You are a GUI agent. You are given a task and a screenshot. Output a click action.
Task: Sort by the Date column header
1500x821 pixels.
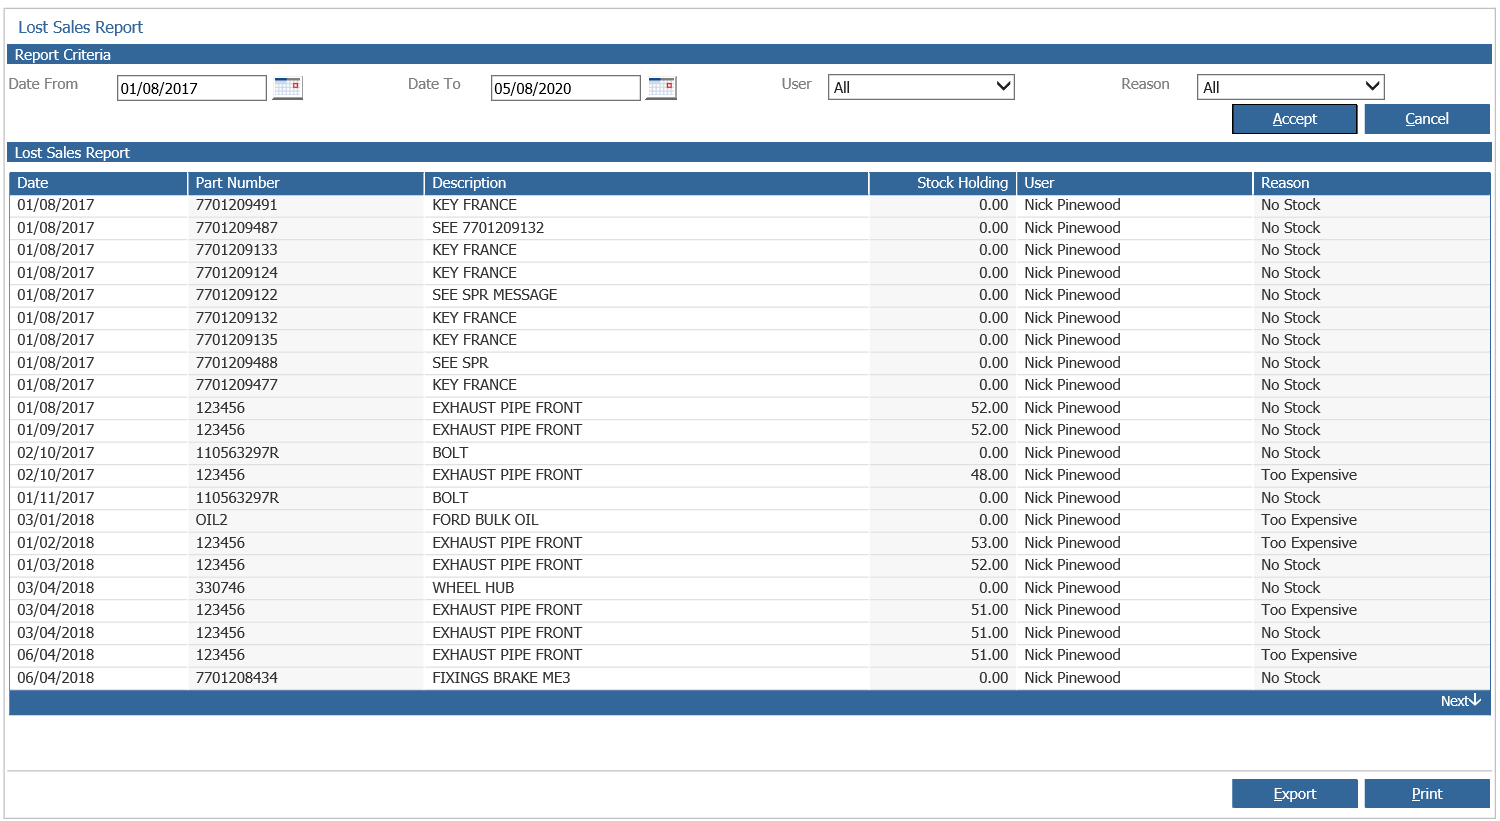[98, 183]
